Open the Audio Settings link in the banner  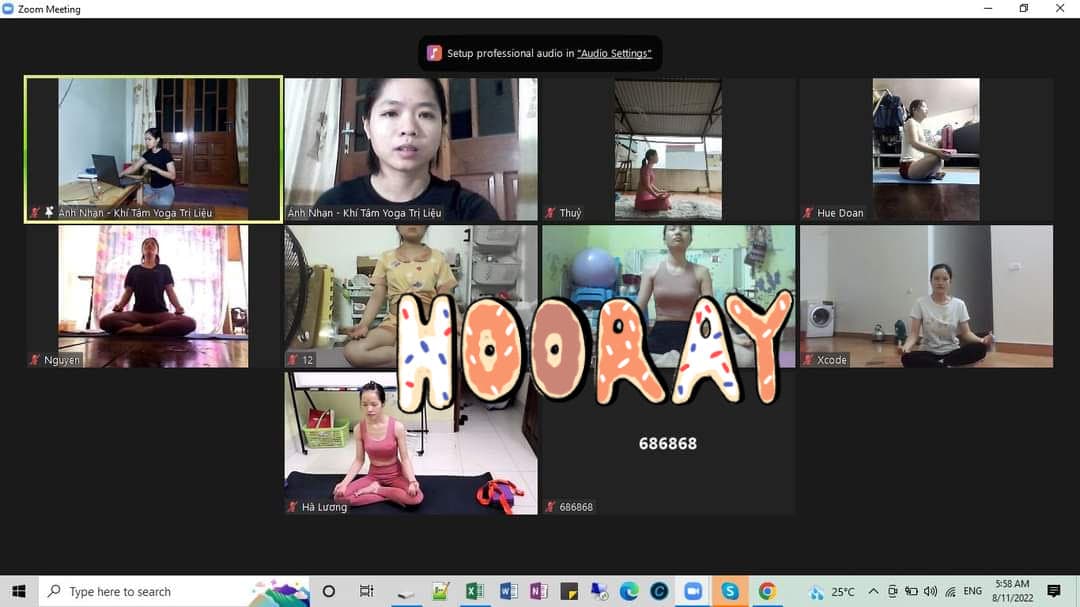tap(614, 53)
